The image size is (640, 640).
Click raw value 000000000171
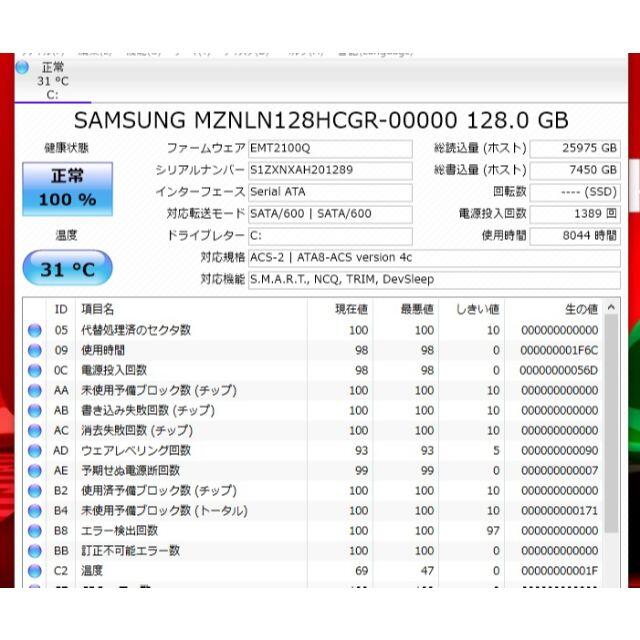(560, 511)
